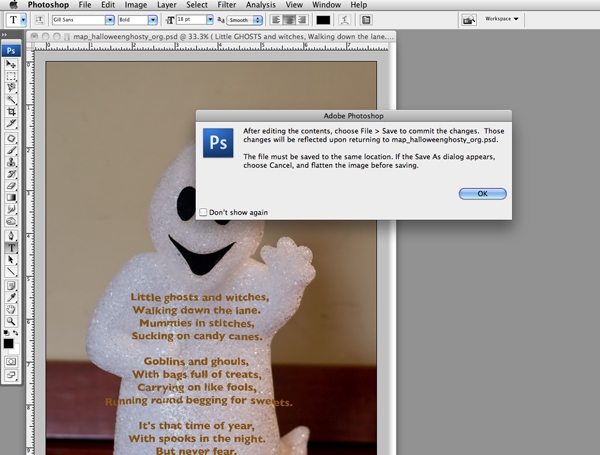This screenshot has height=455, width=600.
Task: Select the Magic Wand tool
Action: [11, 100]
